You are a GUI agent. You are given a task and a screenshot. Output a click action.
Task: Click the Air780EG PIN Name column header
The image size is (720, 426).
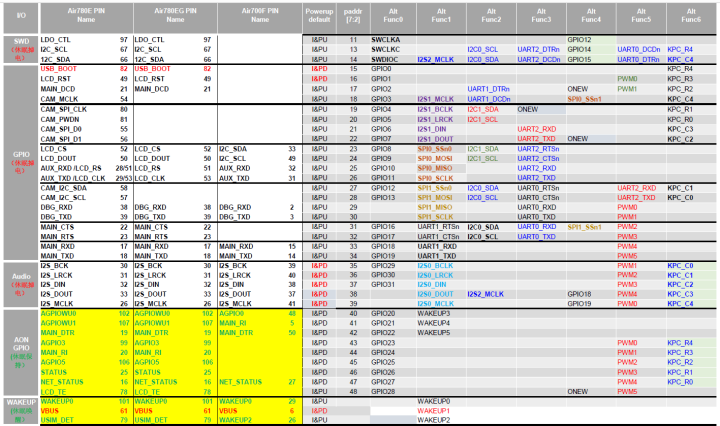[175, 17]
